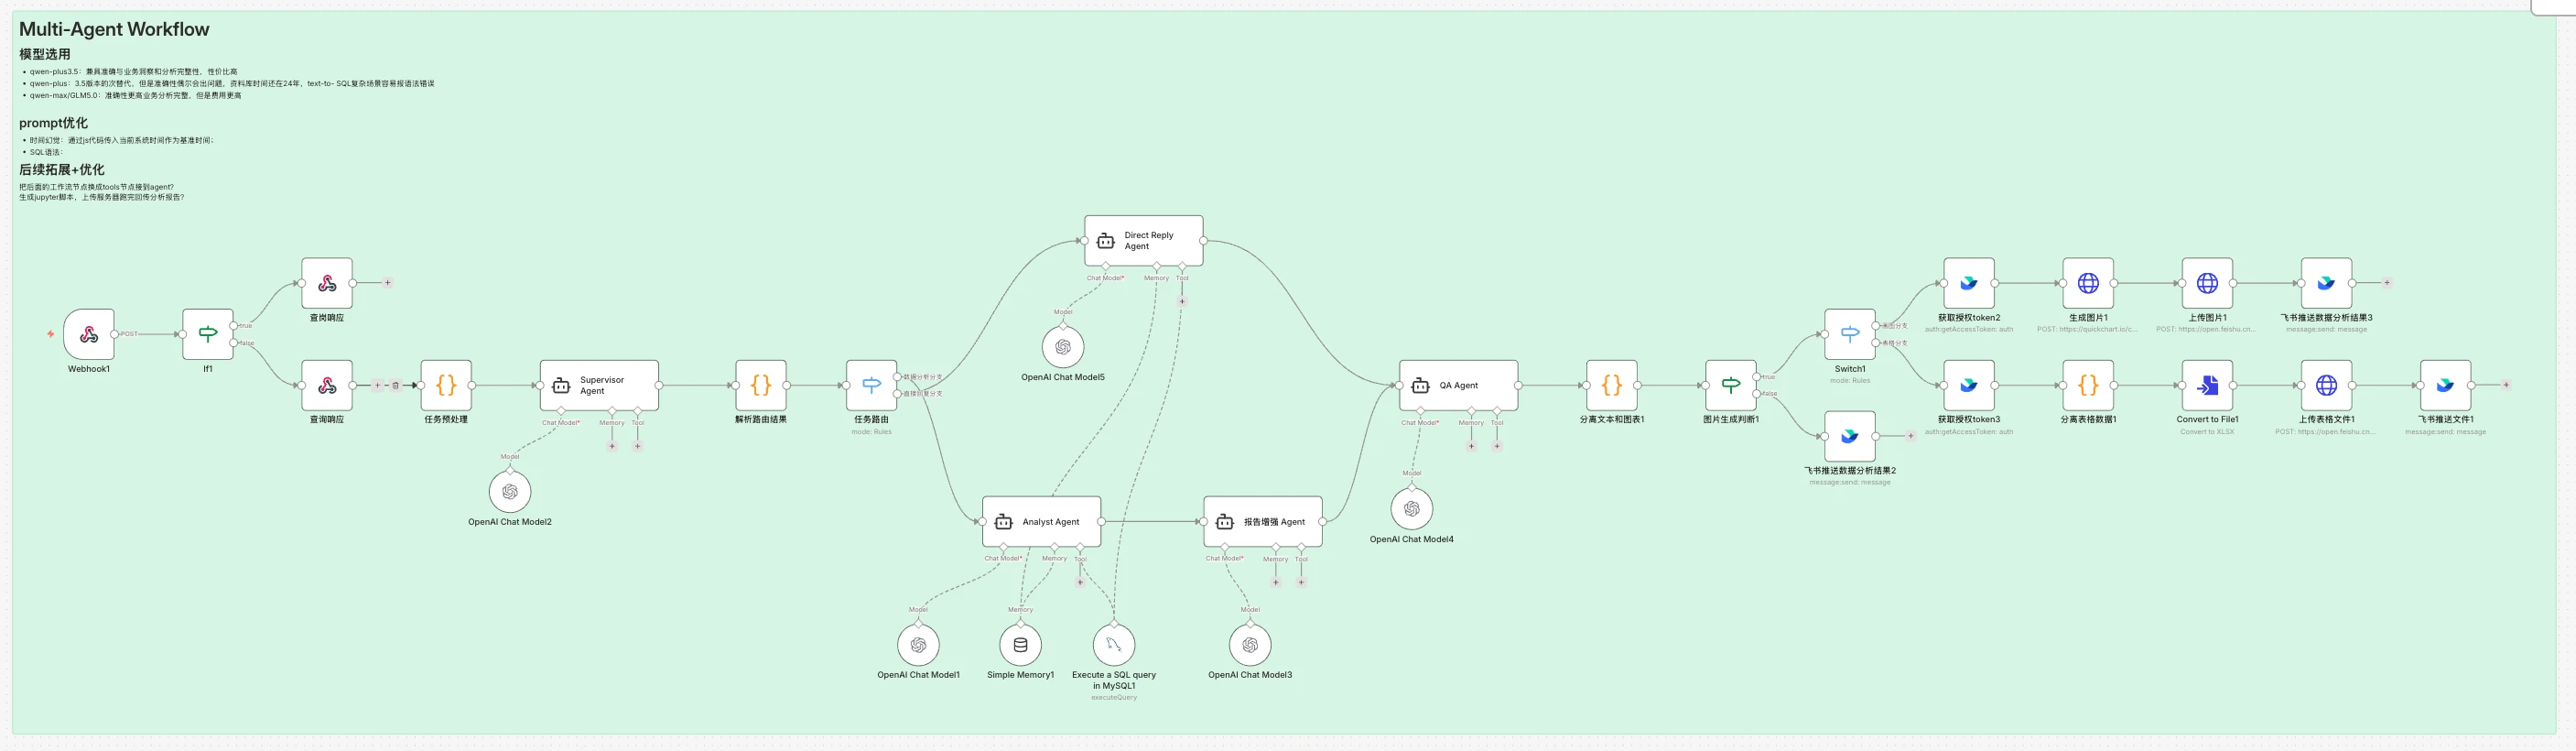This screenshot has width=2576, height=751.
Task: Open the Switch1 node
Action: pos(1850,334)
